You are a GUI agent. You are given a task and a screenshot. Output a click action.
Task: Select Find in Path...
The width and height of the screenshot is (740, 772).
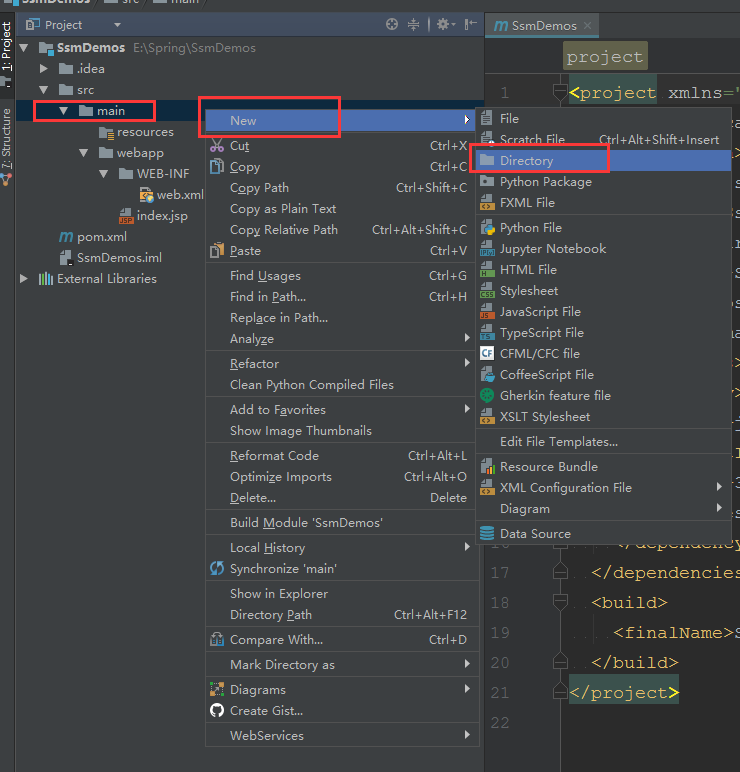(342, 297)
